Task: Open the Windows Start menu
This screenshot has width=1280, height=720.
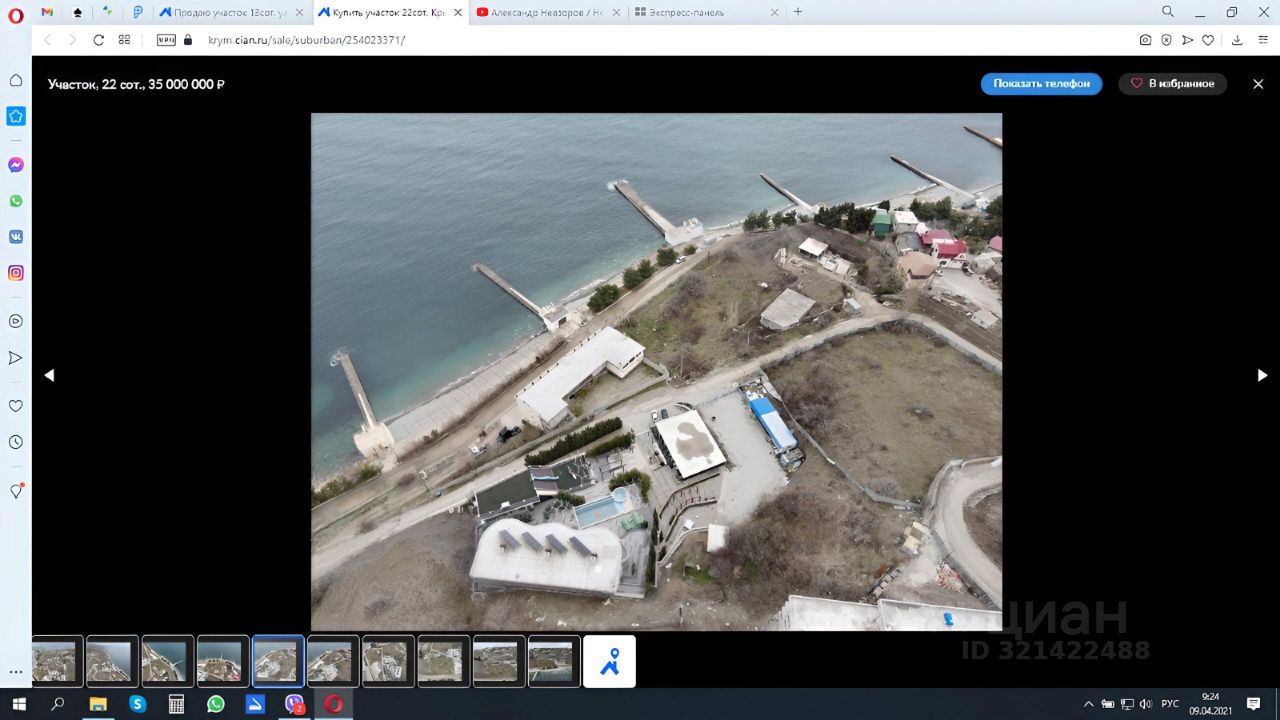Action: point(18,704)
